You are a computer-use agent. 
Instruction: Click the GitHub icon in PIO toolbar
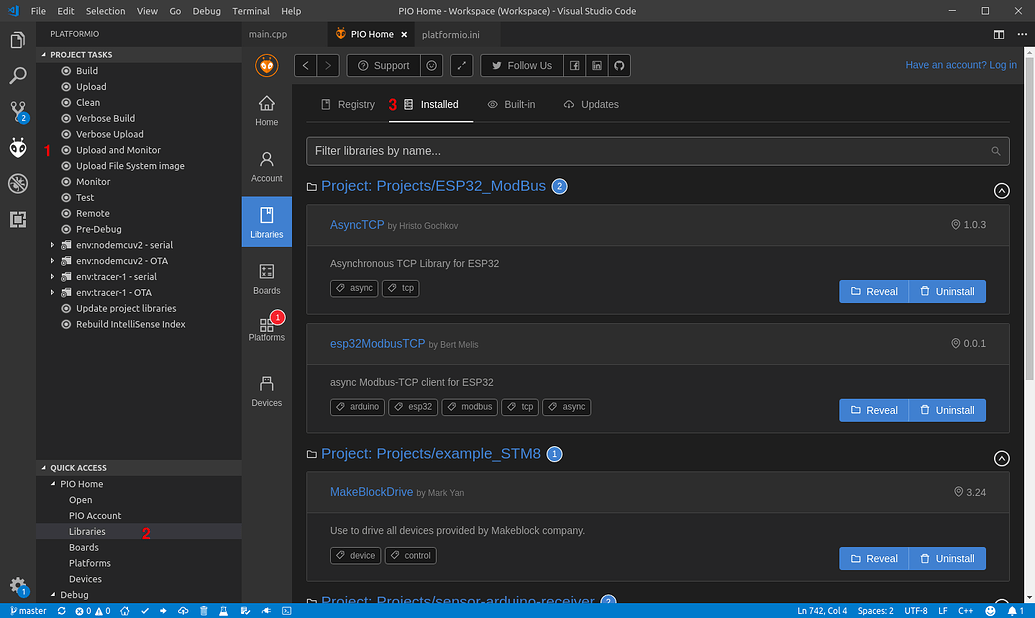click(x=619, y=66)
